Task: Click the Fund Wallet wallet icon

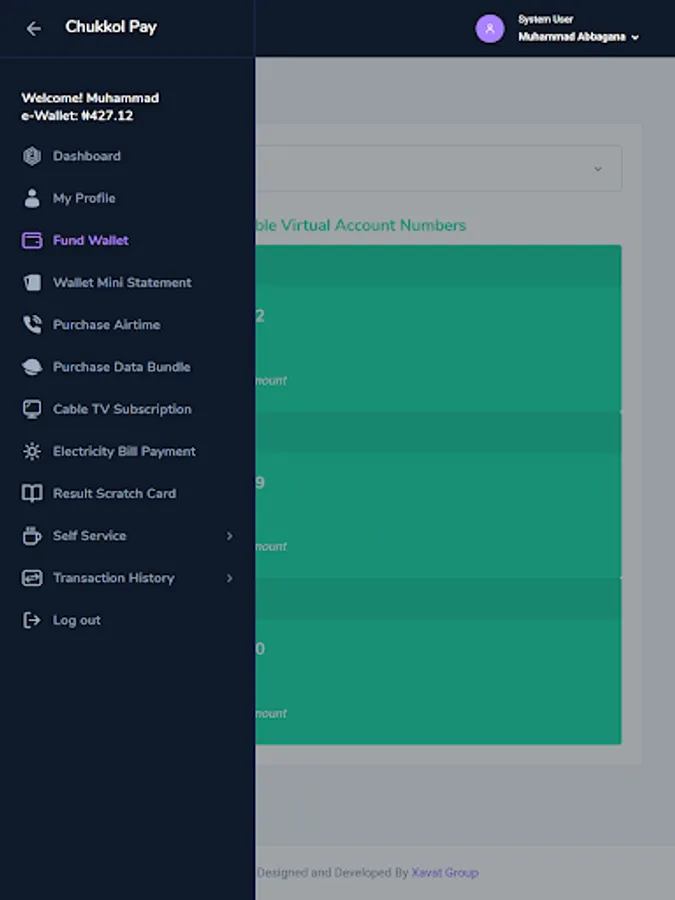Action: click(32, 240)
